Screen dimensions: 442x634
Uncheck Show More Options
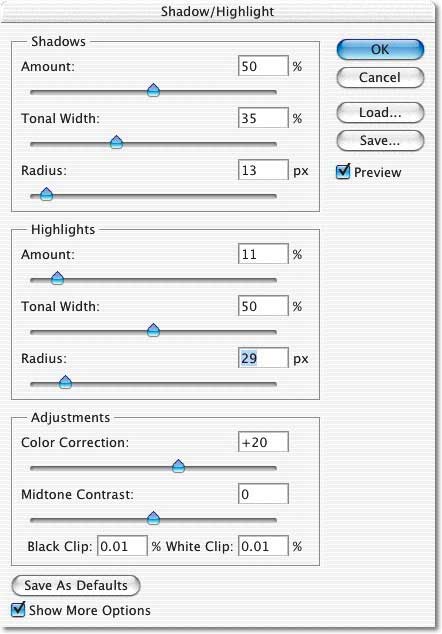[18, 609]
